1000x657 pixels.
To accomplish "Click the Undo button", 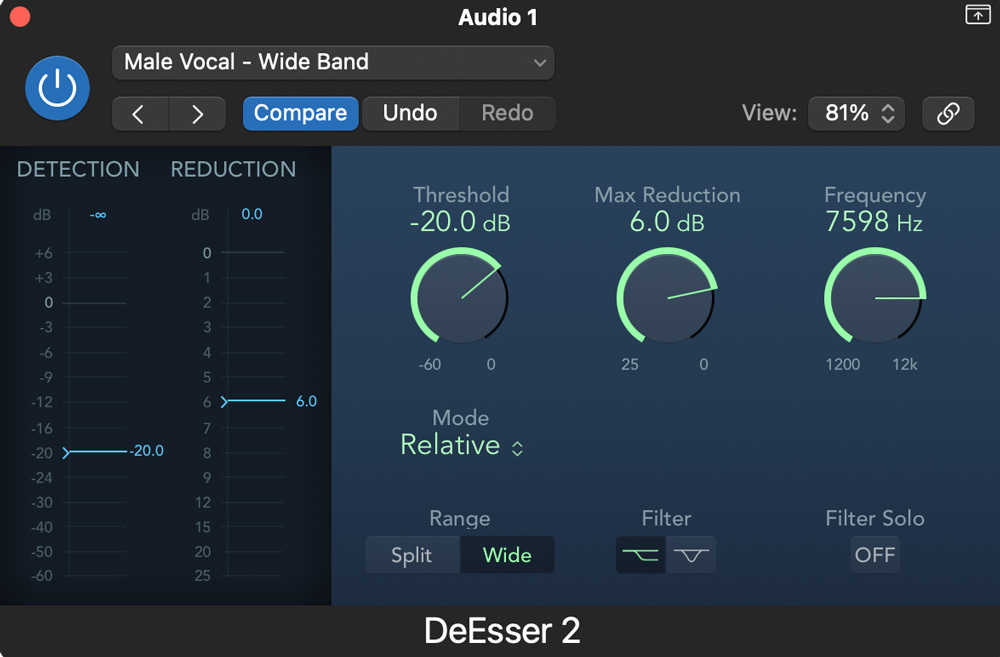I will point(410,114).
